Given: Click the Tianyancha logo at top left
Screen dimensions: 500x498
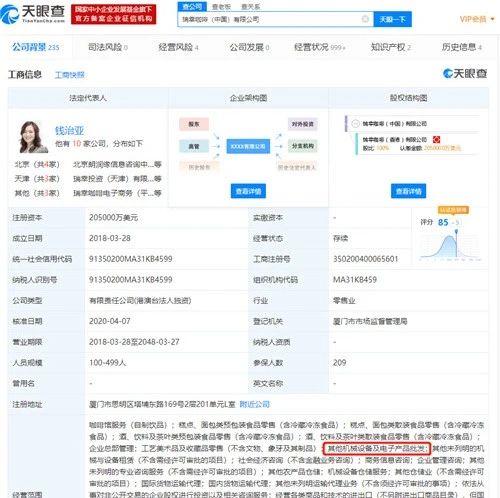Looking at the screenshot, I should tap(33, 13).
